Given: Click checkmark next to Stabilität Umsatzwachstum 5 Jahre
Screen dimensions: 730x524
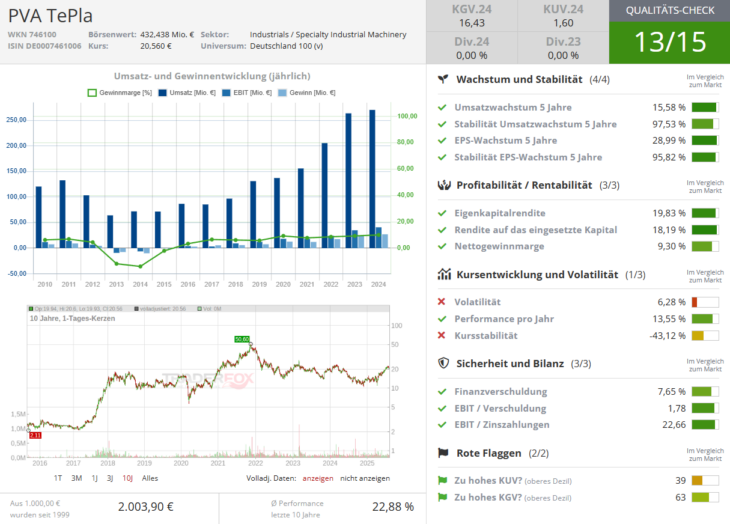Looking at the screenshot, I should coord(442,124).
